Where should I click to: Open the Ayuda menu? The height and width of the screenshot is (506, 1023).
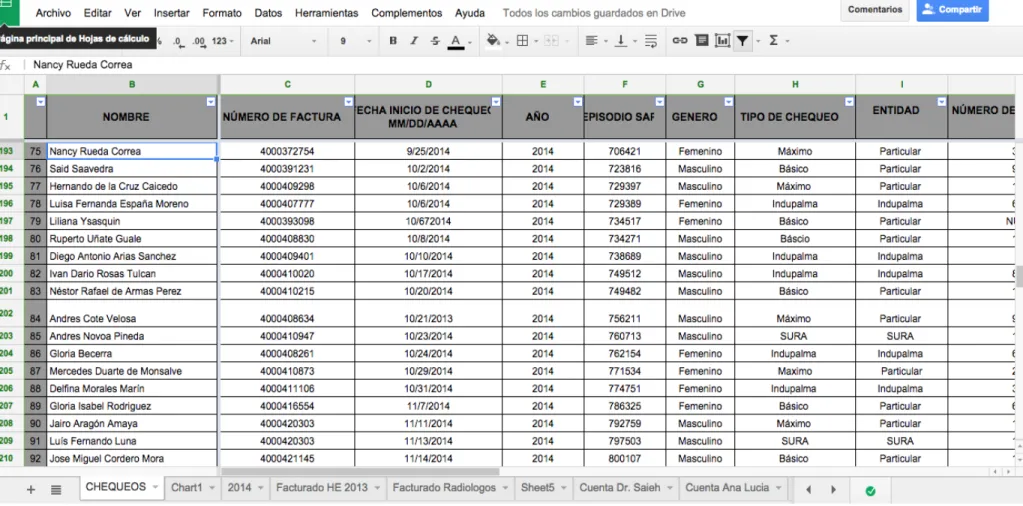click(x=470, y=13)
